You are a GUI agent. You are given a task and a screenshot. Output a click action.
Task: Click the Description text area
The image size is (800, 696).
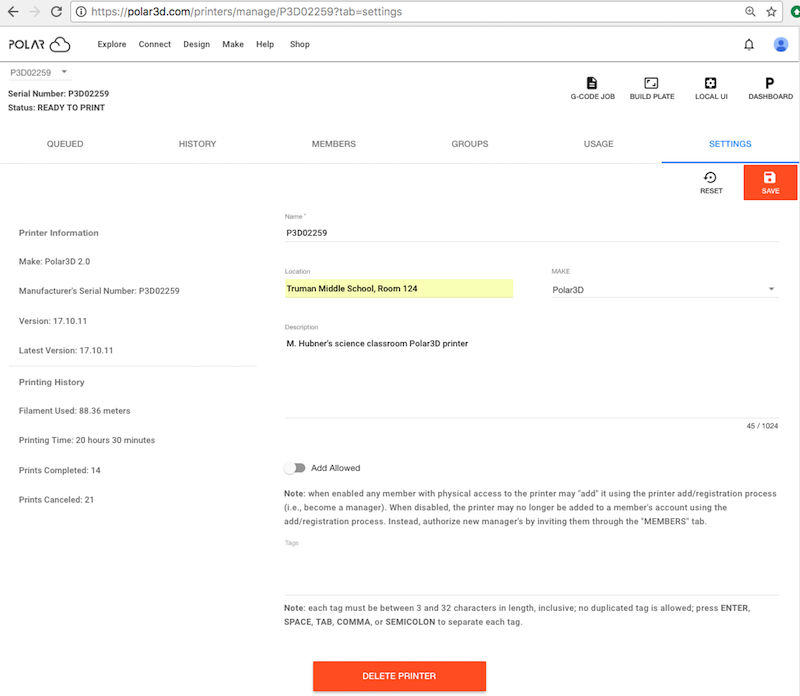point(532,377)
